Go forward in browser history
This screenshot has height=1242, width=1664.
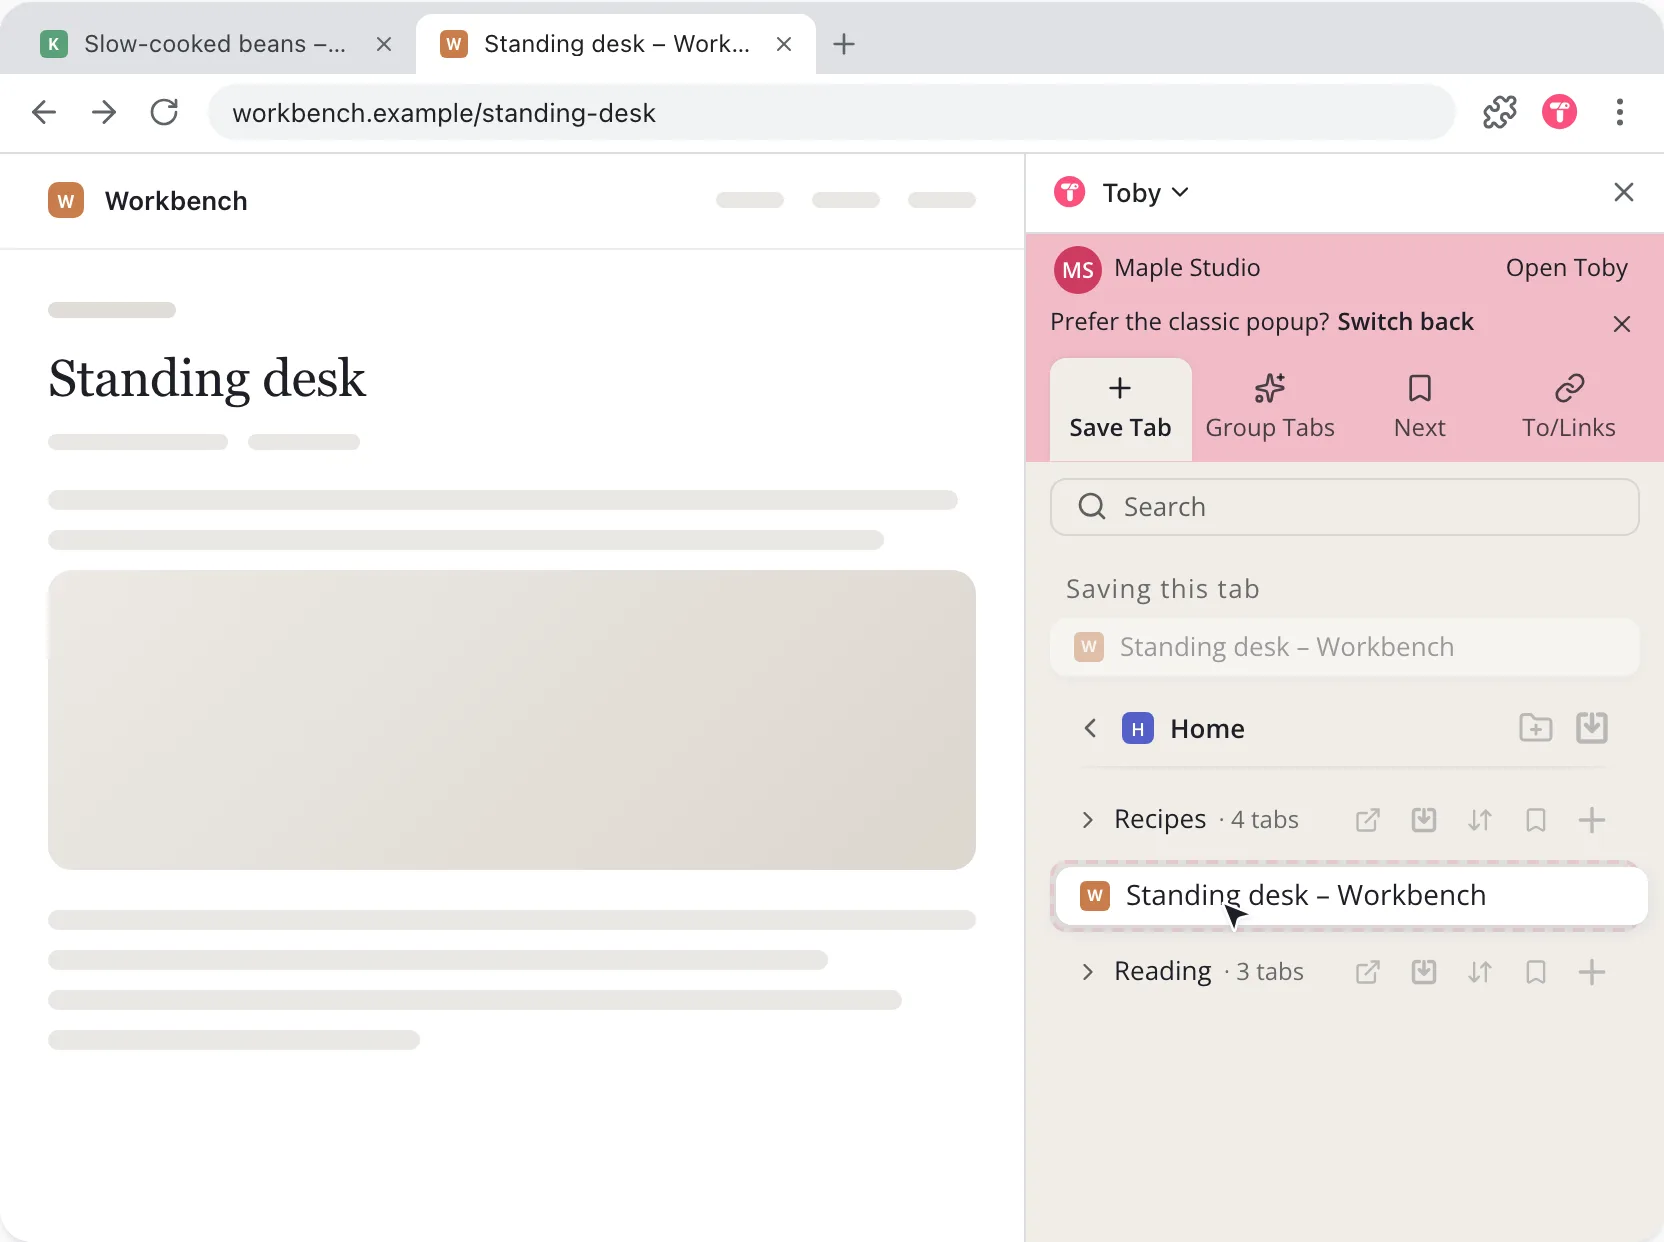[x=104, y=112]
